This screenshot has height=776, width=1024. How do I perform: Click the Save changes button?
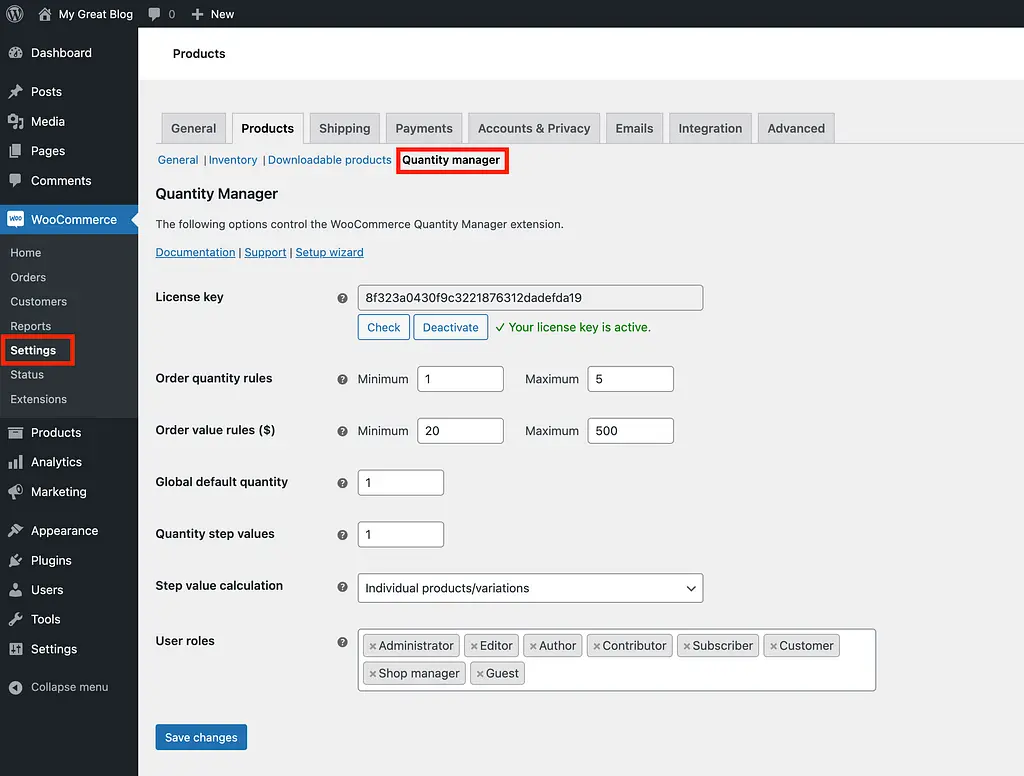point(201,737)
